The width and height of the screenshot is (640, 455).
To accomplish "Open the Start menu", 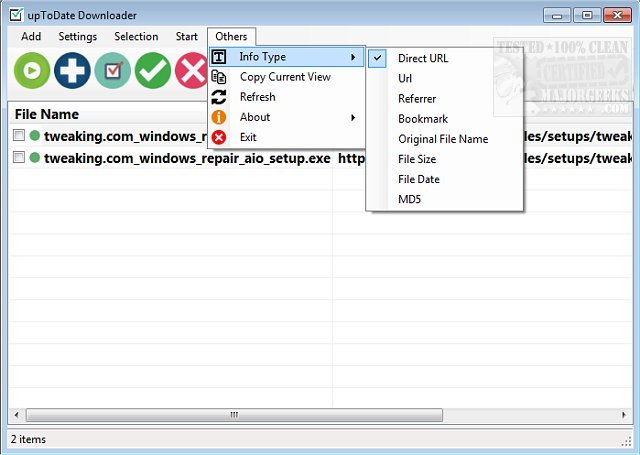I will point(187,36).
